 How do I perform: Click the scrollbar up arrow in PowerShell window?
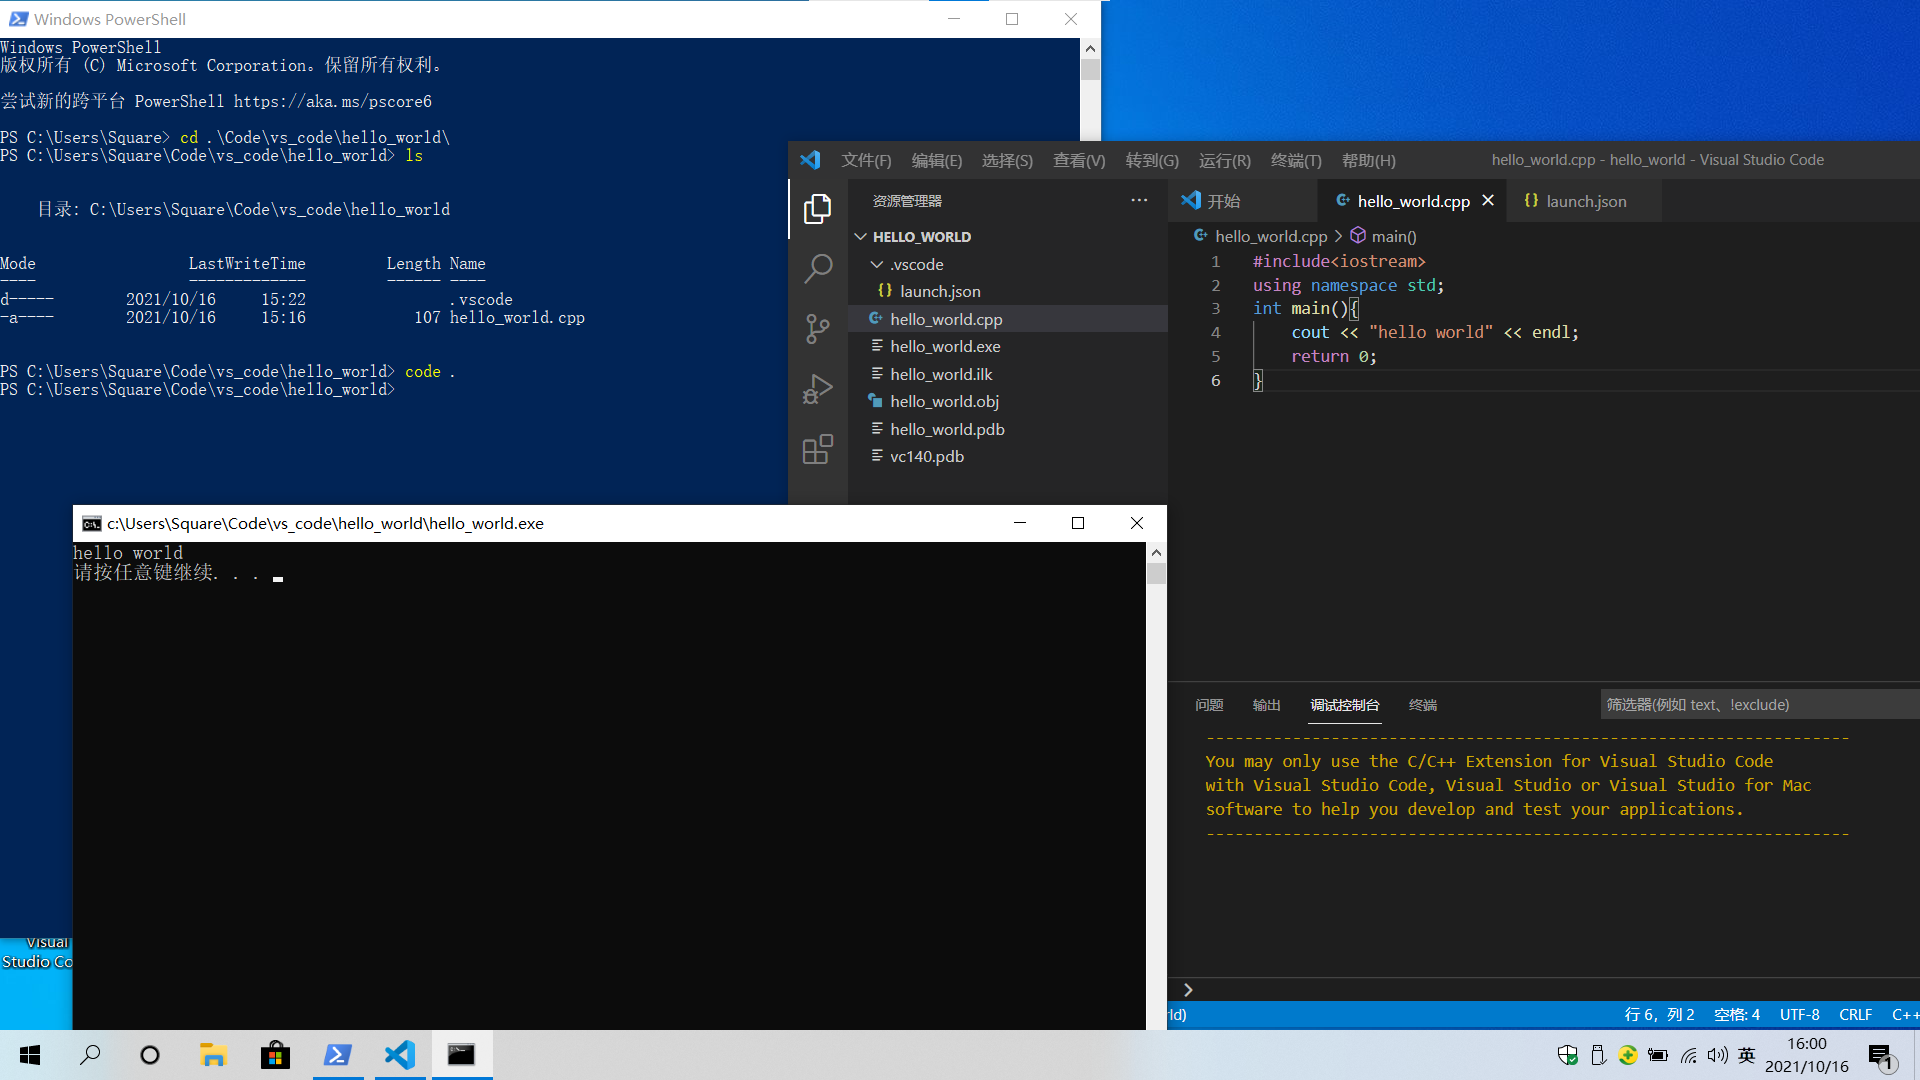[1090, 48]
